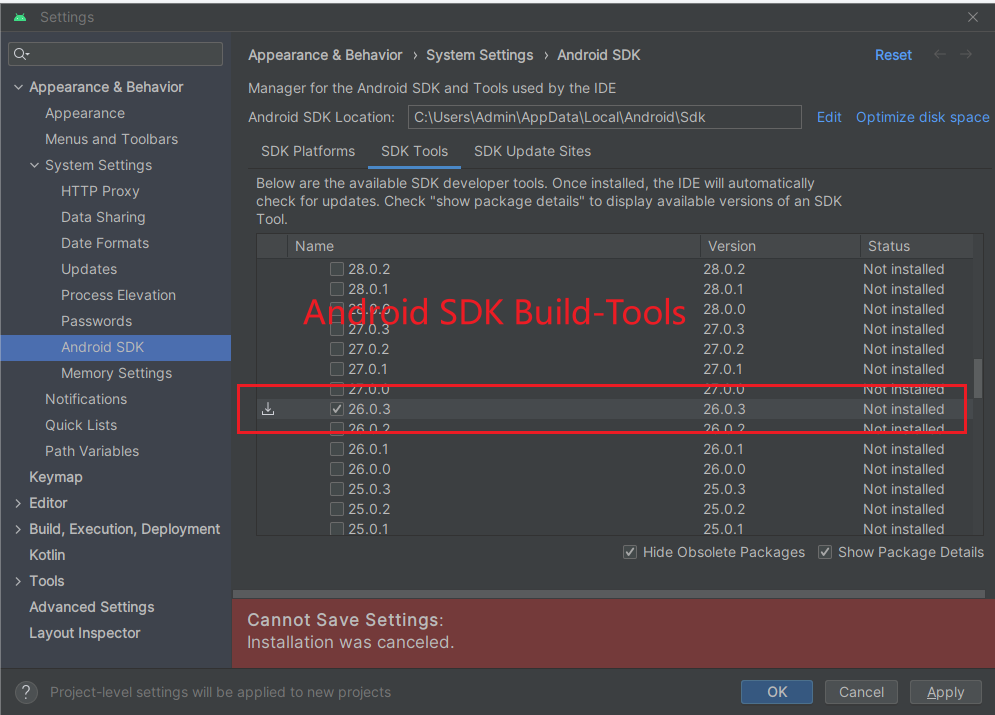This screenshot has height=715, width=995.
Task: Click the Android SDK Location field
Action: coord(604,117)
